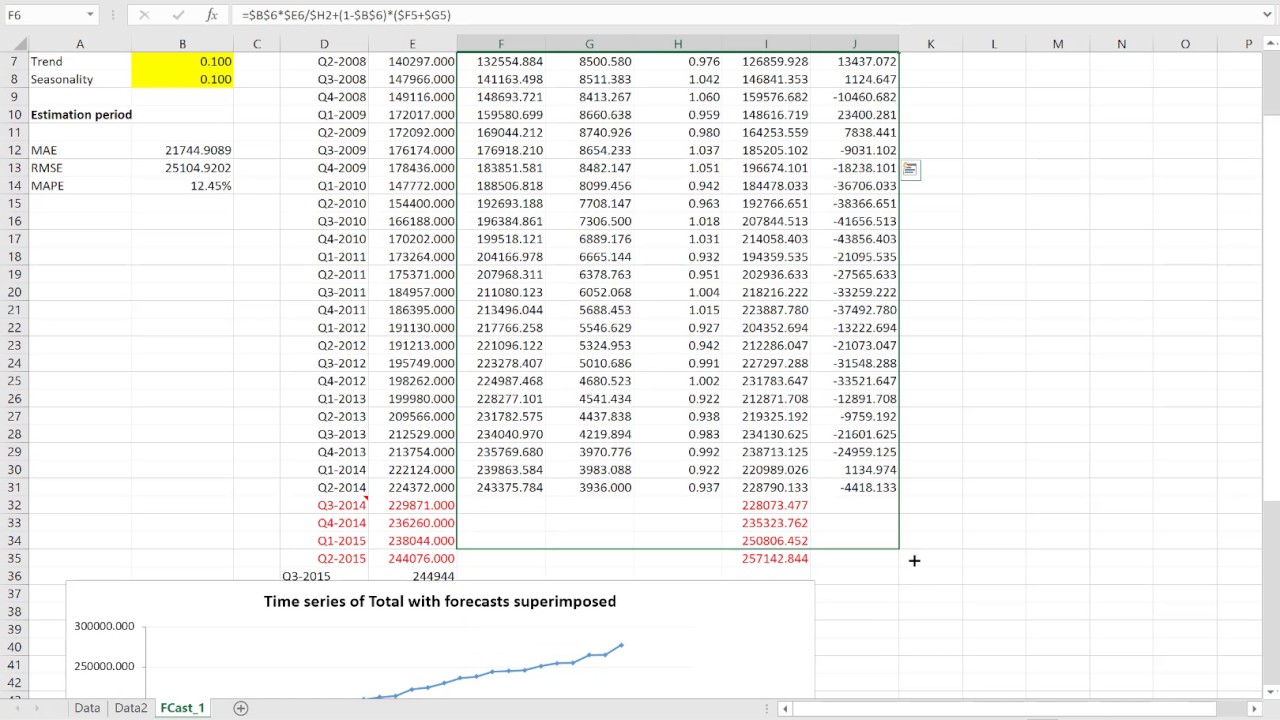Image resolution: width=1280 pixels, height=720 pixels.
Task: Switch to the Data sheet tab
Action: pyautogui.click(x=87, y=708)
